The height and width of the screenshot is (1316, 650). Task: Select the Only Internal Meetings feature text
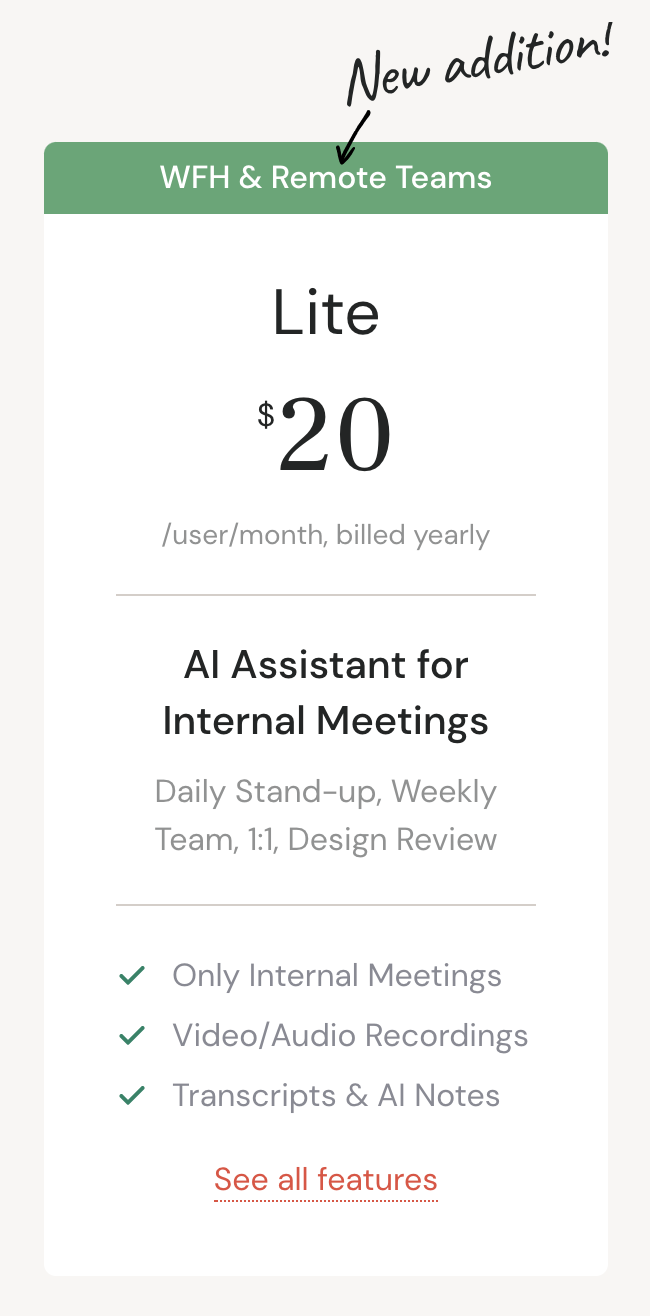337,976
